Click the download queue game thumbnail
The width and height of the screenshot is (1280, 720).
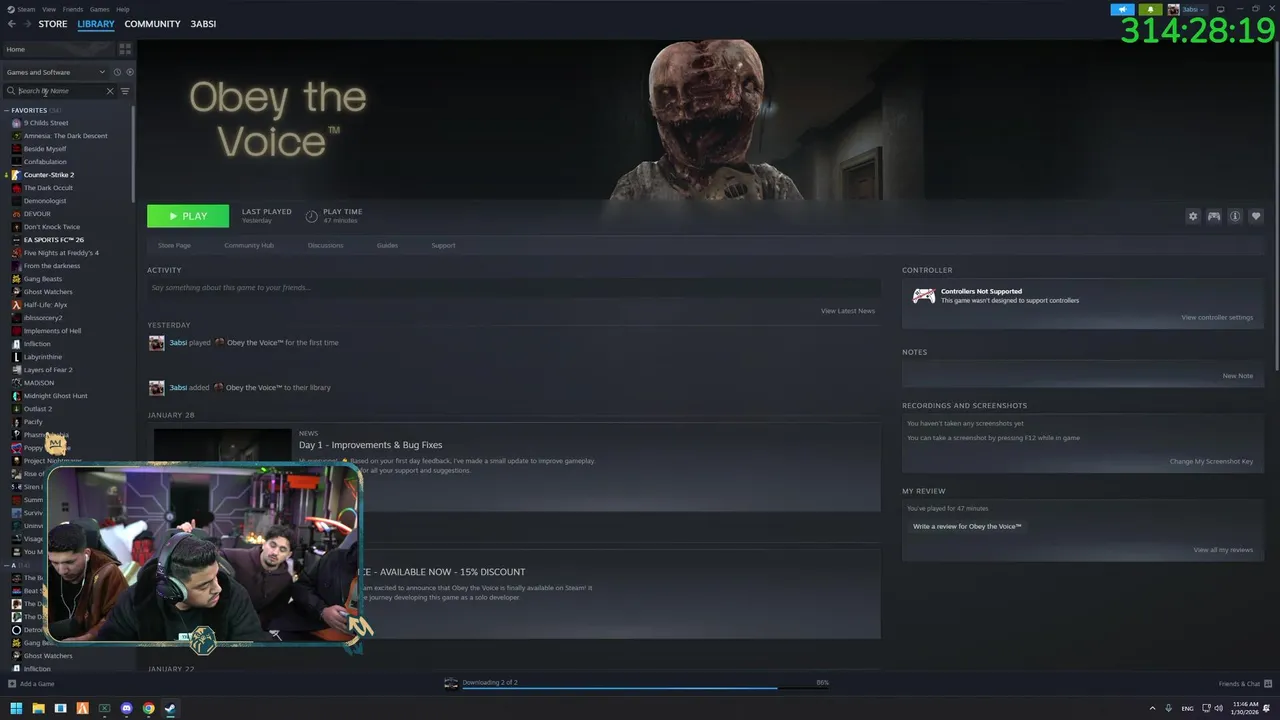pos(451,683)
